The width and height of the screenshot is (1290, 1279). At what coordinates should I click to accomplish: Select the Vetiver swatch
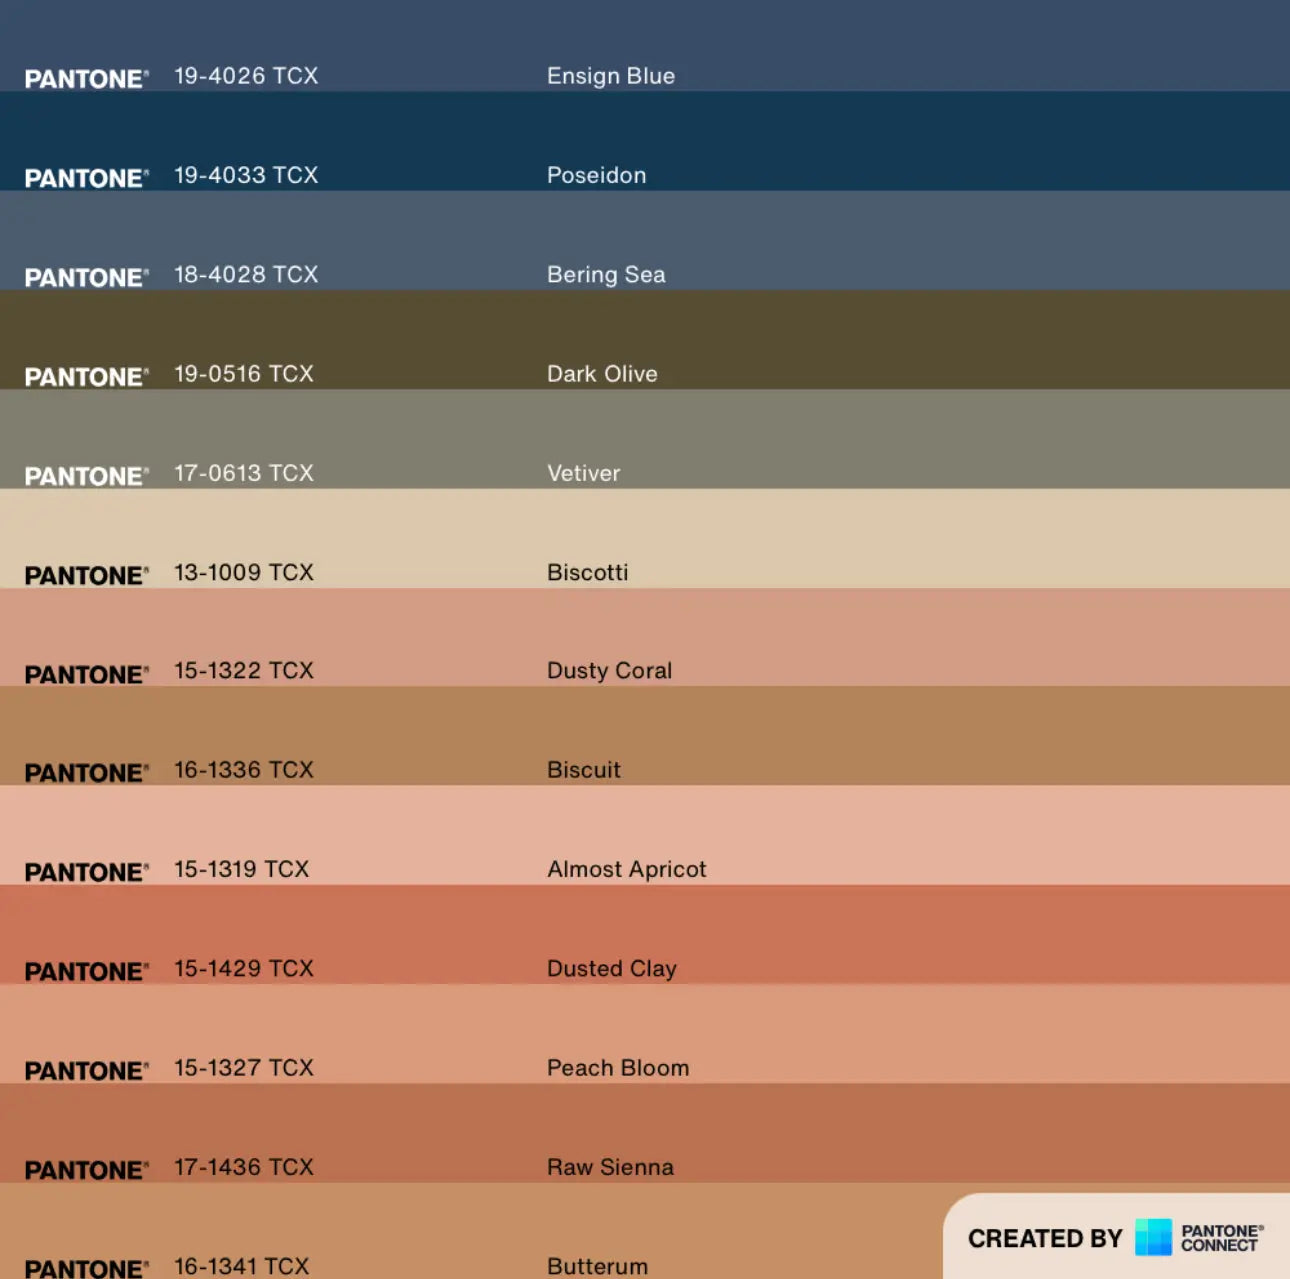pos(900,438)
